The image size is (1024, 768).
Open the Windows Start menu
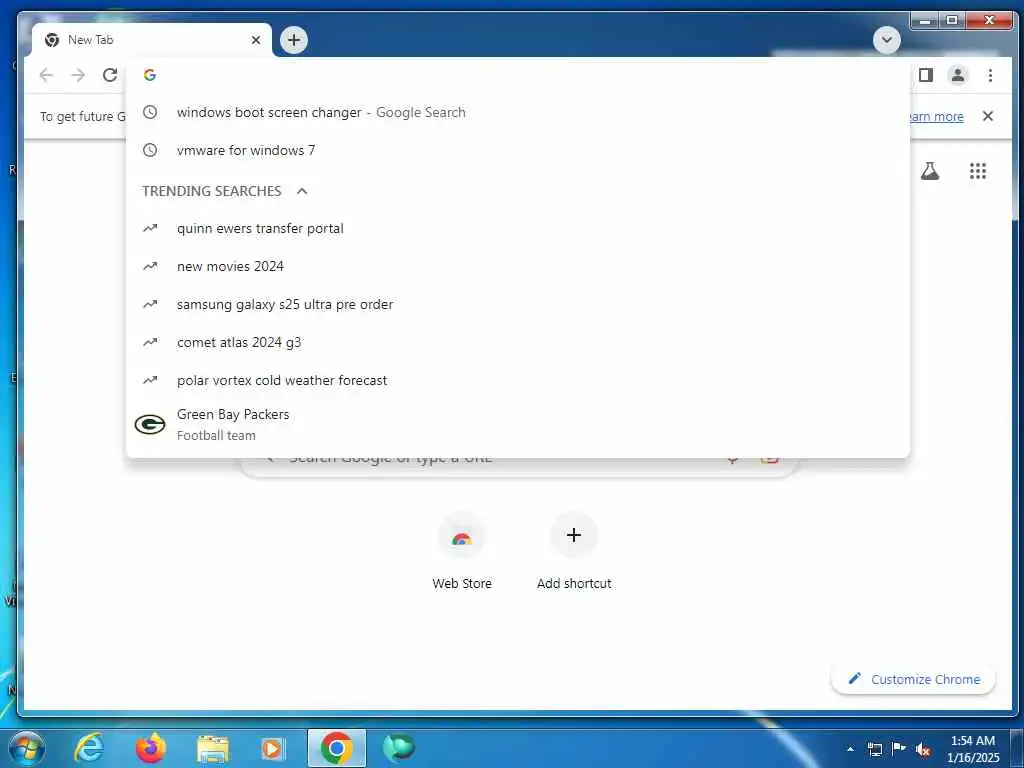tap(26, 748)
